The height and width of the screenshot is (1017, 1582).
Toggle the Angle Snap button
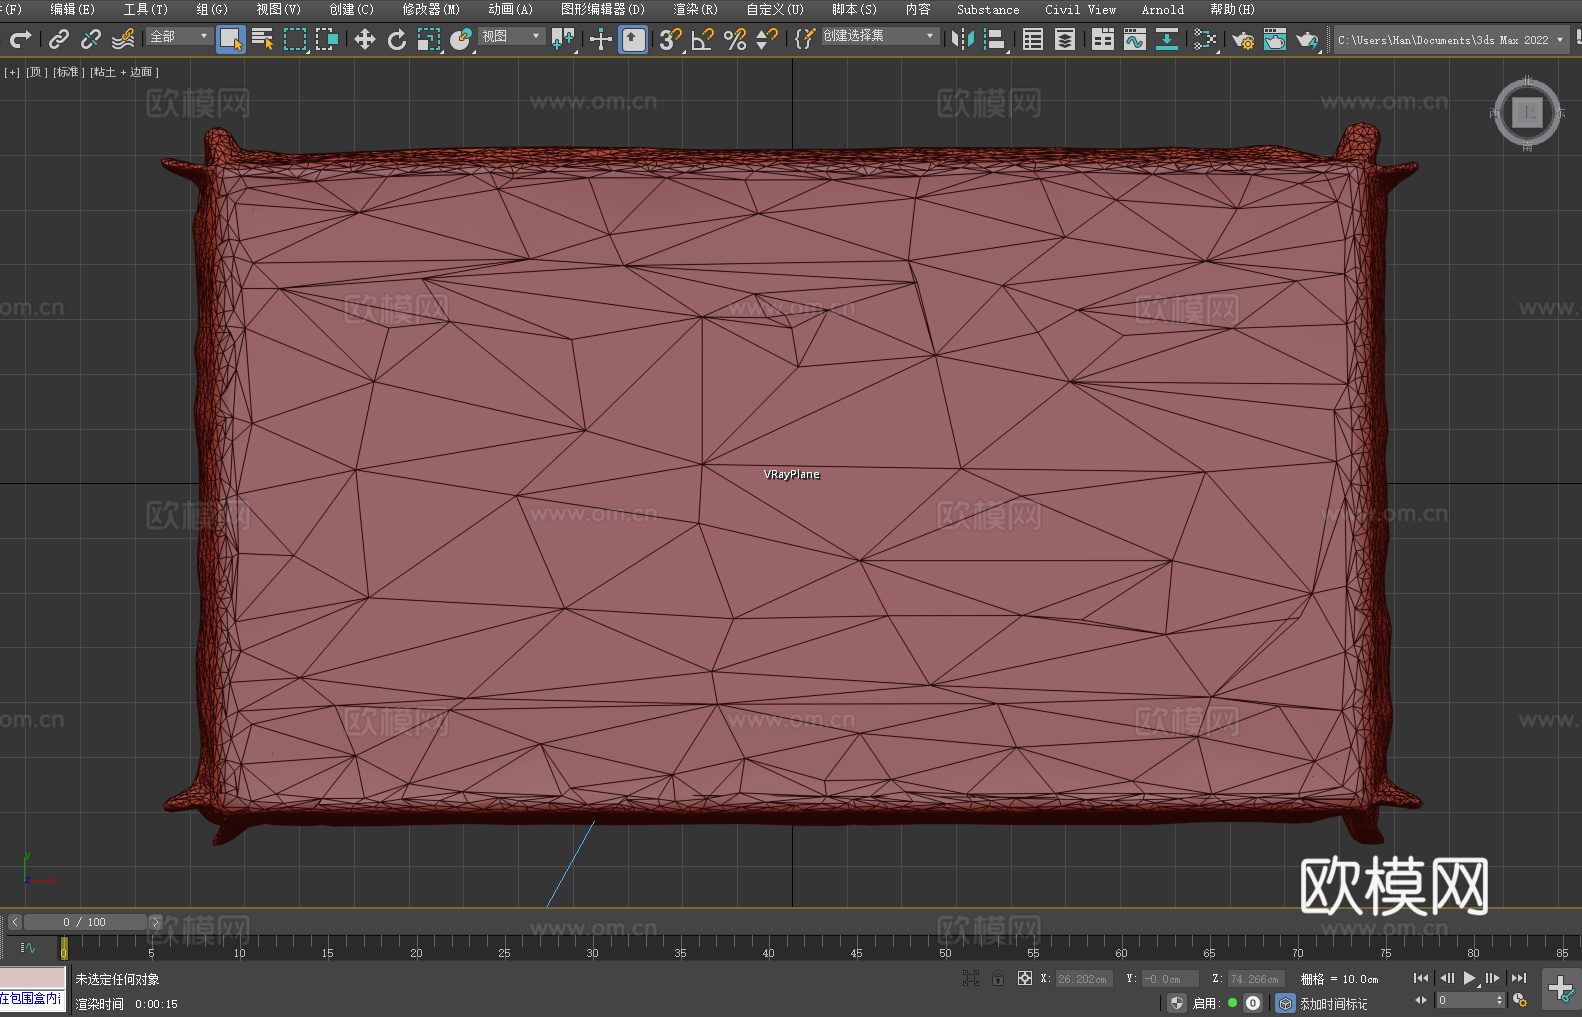[x=703, y=39]
